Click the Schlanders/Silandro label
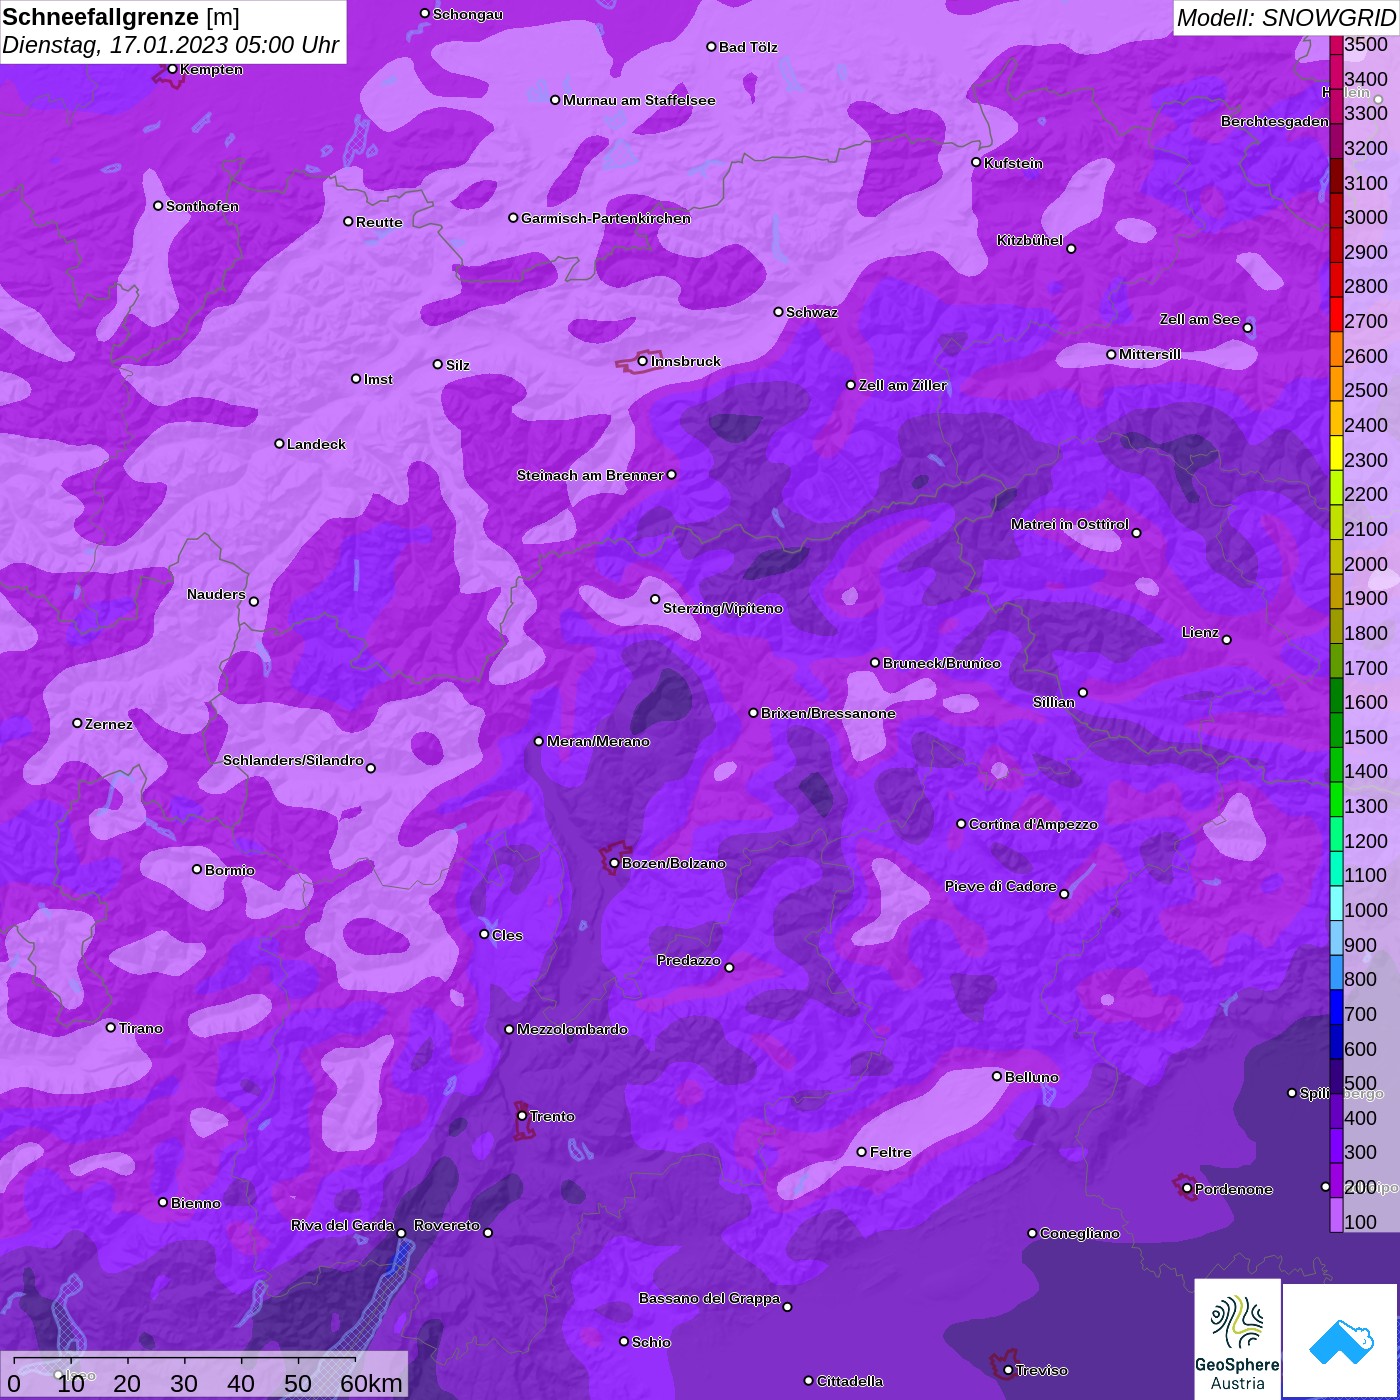 [293, 760]
